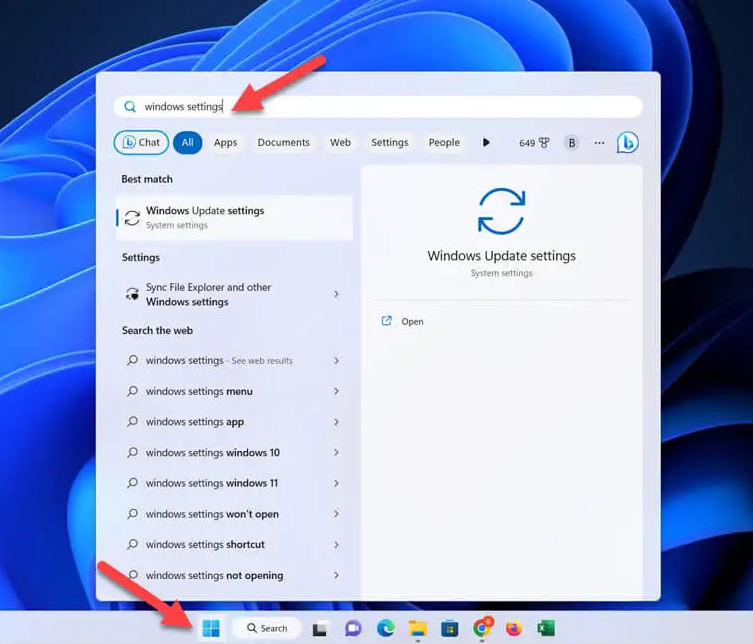Open the 649 rewards points indicator

(x=534, y=143)
